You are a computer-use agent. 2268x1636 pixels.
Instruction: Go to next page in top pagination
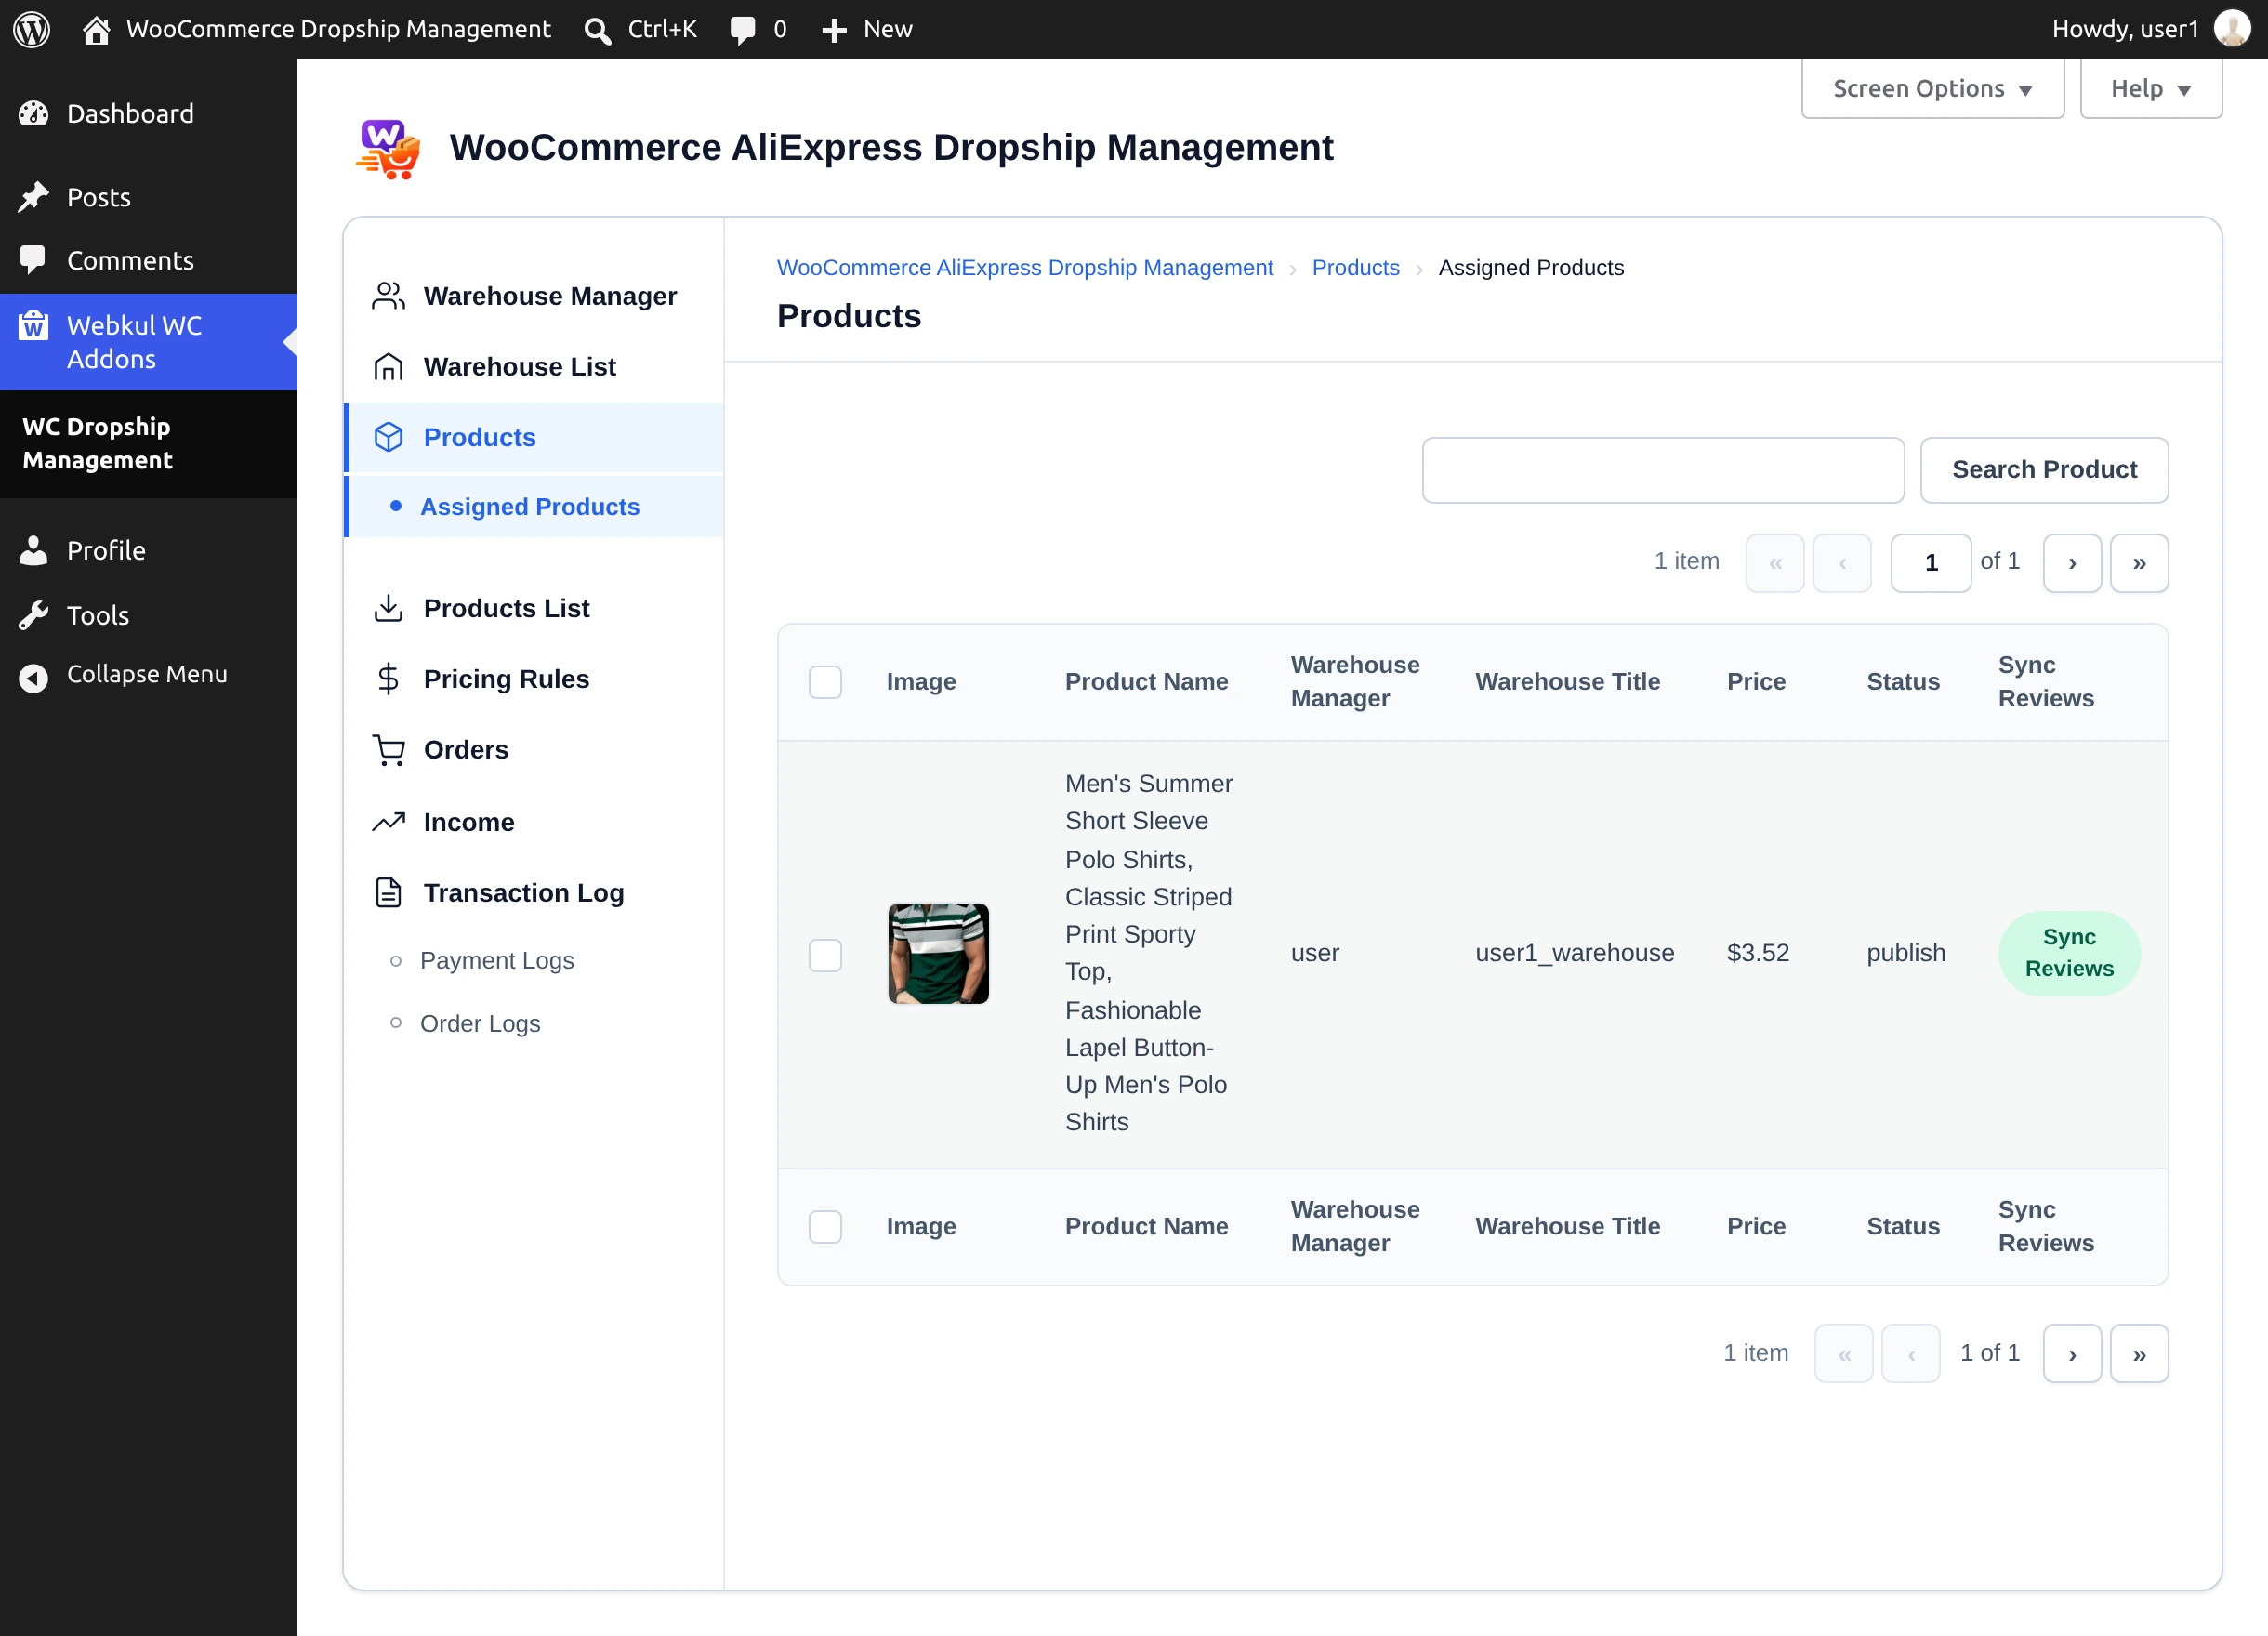(2072, 563)
